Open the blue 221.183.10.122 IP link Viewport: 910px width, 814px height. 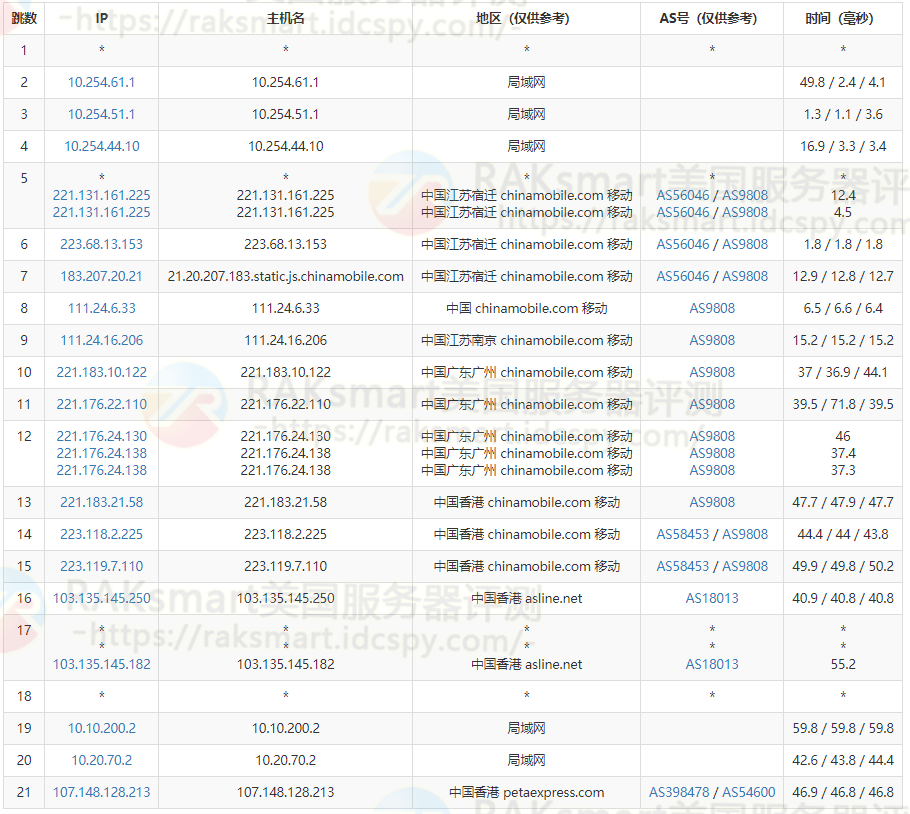coord(101,372)
